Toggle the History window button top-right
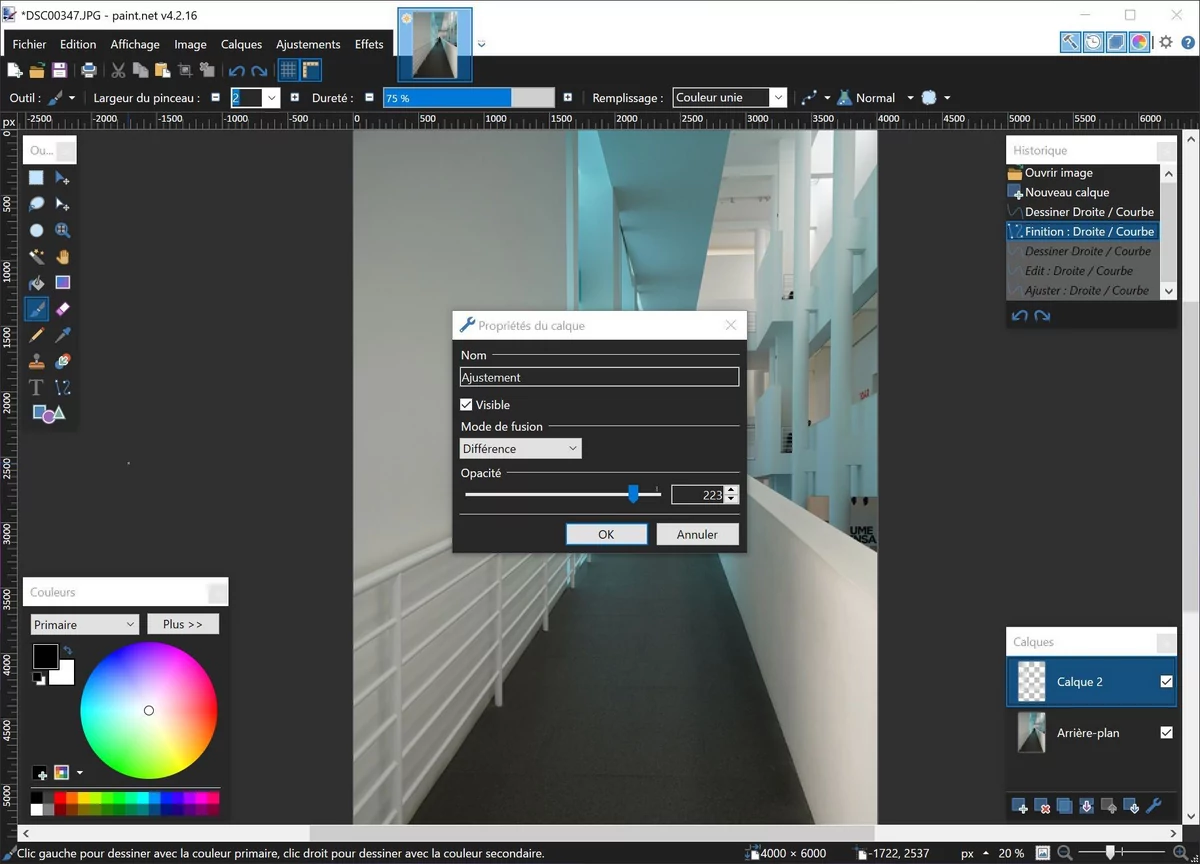This screenshot has width=1200, height=864. pos(1094,42)
